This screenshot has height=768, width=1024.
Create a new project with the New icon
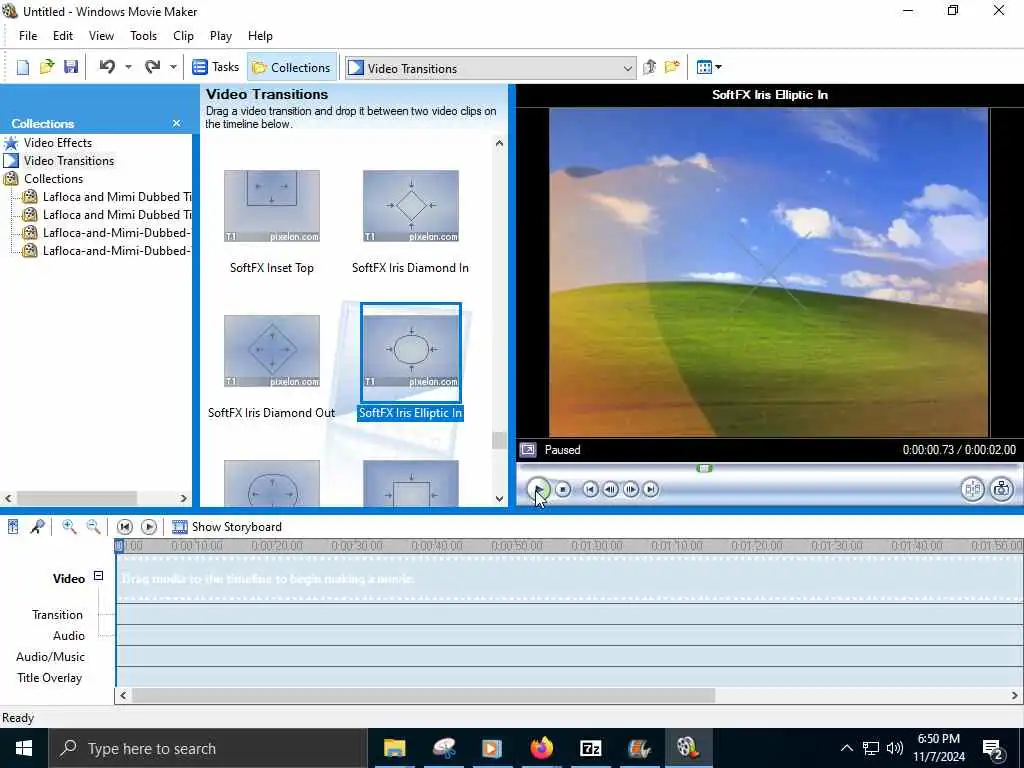[23, 67]
